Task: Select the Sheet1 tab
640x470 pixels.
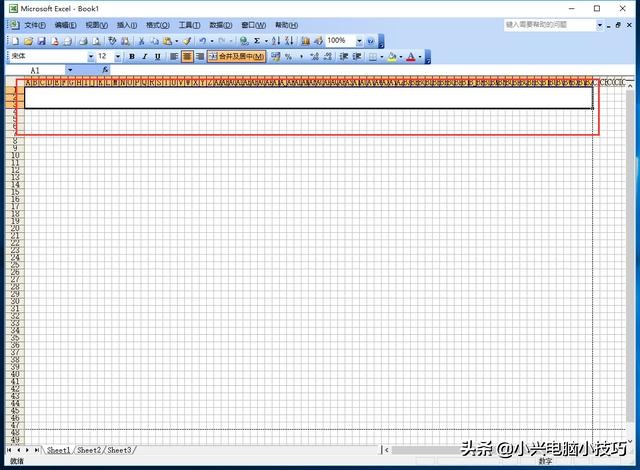Action: click(58, 450)
